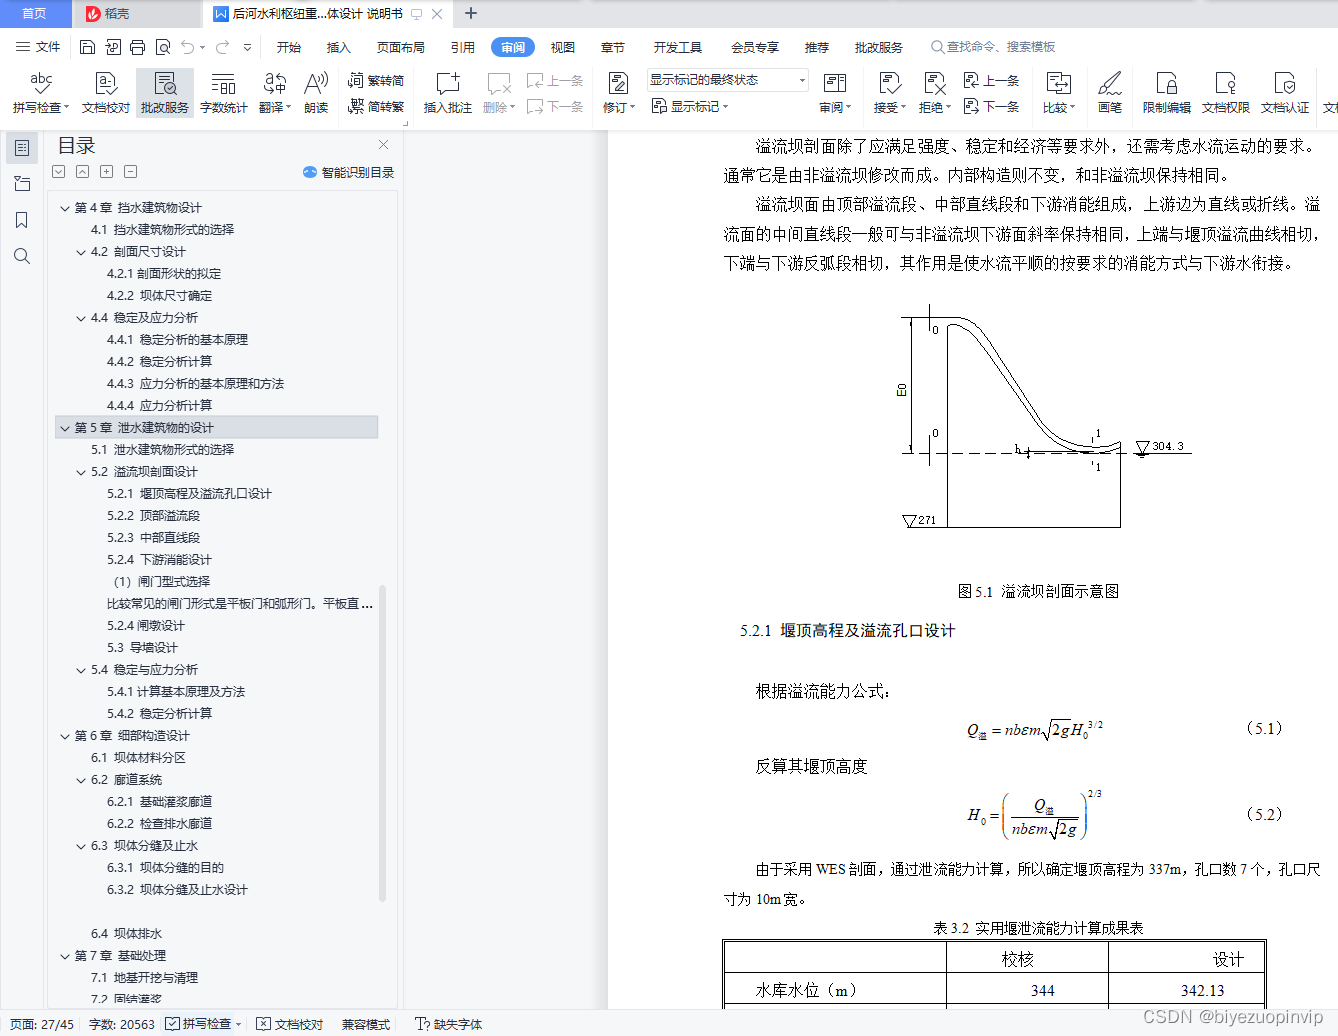Select the 画笔 pen tool
Image resolution: width=1338 pixels, height=1036 pixels.
pyautogui.click(x=1109, y=92)
